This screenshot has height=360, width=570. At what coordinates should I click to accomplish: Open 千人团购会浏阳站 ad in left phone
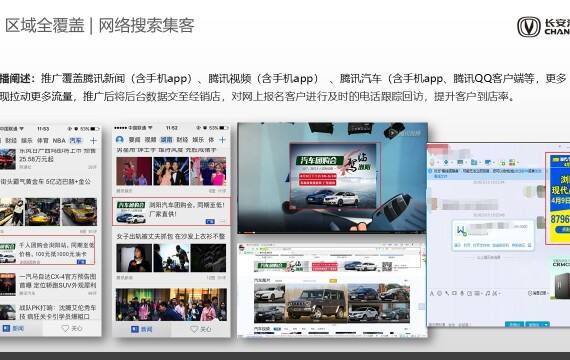pyautogui.click(x=47, y=249)
